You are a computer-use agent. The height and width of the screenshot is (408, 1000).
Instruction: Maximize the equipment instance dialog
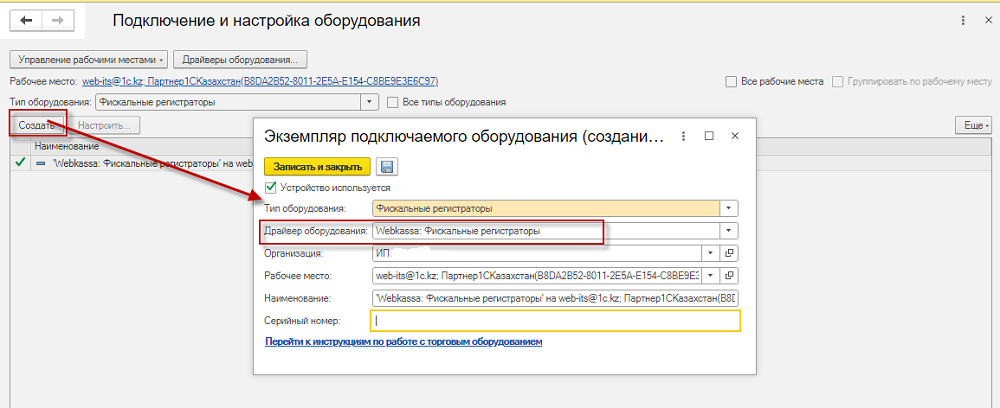click(x=709, y=136)
